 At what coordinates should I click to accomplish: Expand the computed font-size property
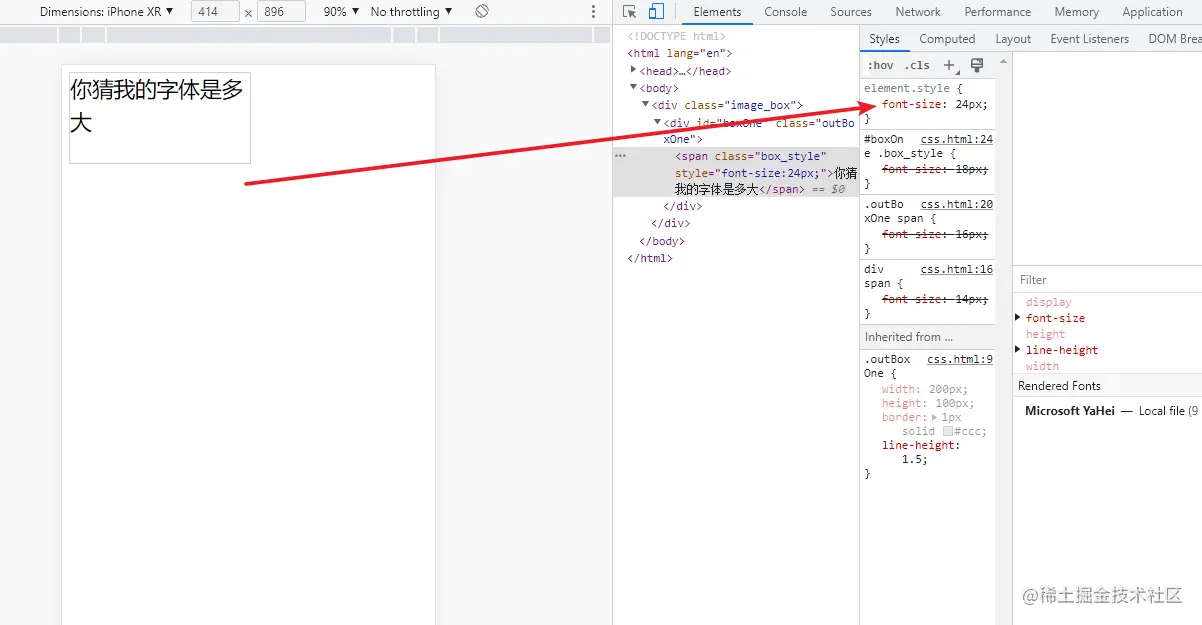(1019, 318)
